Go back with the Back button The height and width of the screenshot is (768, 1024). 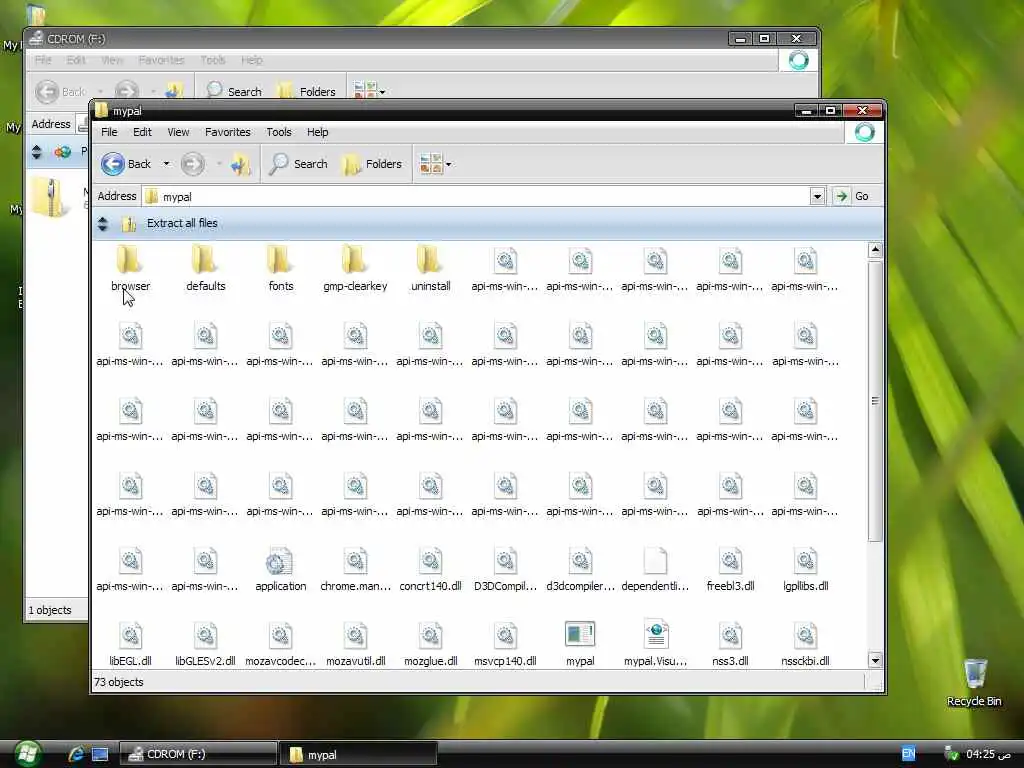(x=126, y=164)
